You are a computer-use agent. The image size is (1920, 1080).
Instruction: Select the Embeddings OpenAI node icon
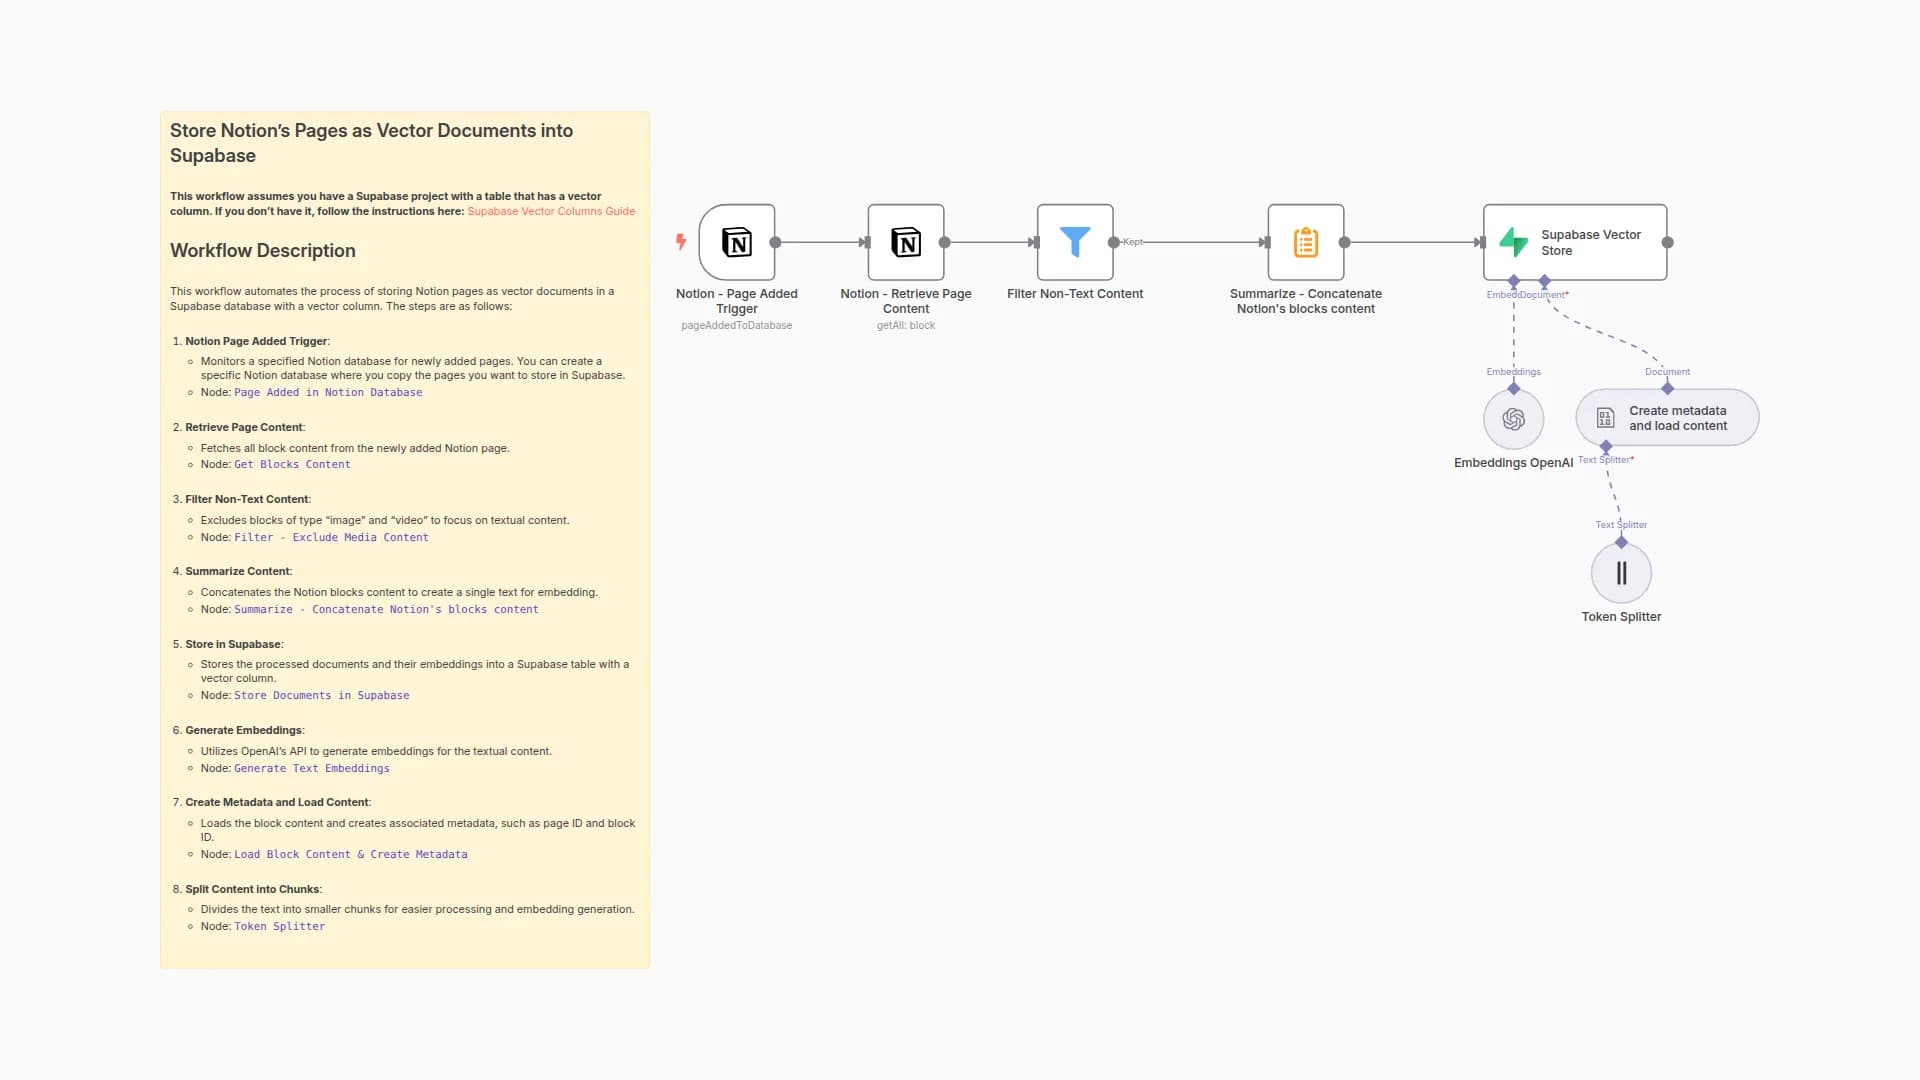point(1514,419)
